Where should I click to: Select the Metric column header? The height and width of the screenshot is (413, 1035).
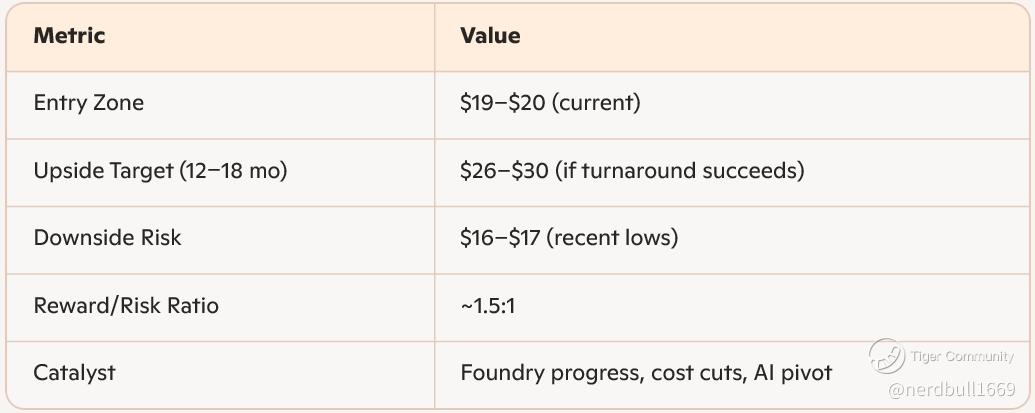[x=69, y=36]
